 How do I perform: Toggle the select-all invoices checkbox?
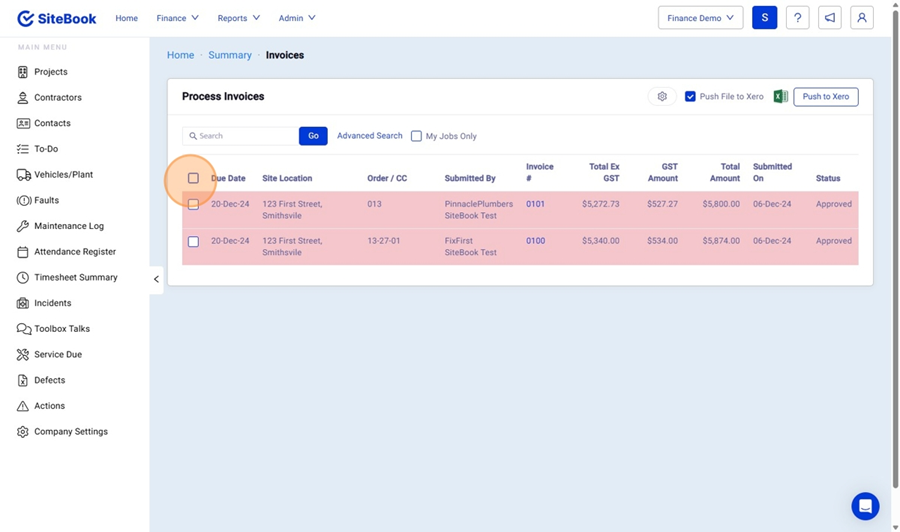(193, 178)
